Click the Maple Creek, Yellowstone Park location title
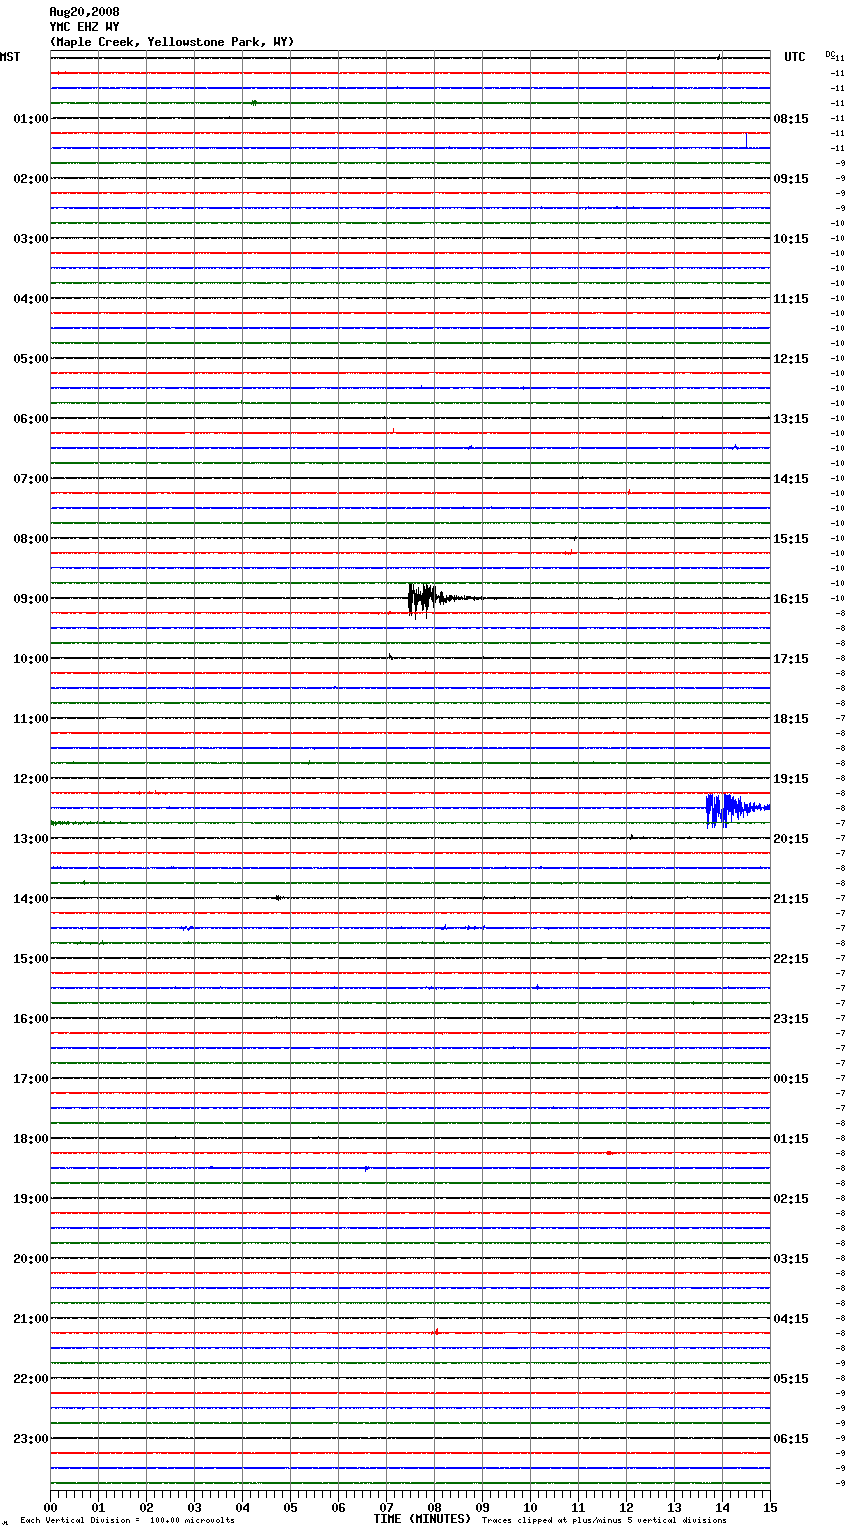Image resolution: width=850 pixels, height=1534 pixels. 172,42
